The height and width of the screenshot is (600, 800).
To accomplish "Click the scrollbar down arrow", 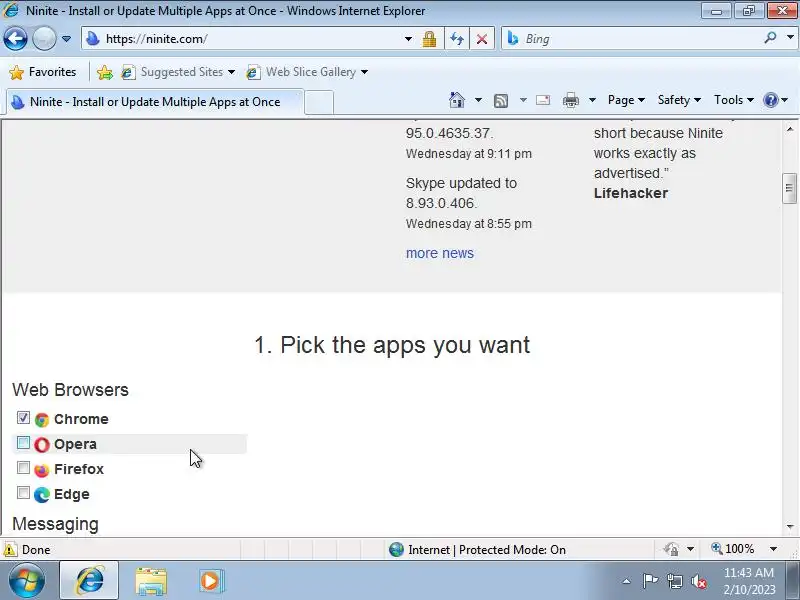I will 790,527.
